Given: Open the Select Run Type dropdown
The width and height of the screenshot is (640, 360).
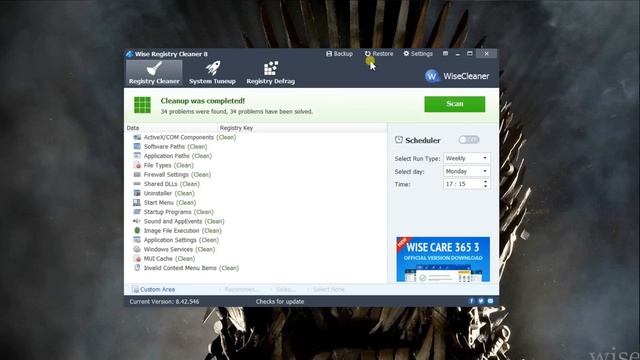Looking at the screenshot, I should [467, 158].
